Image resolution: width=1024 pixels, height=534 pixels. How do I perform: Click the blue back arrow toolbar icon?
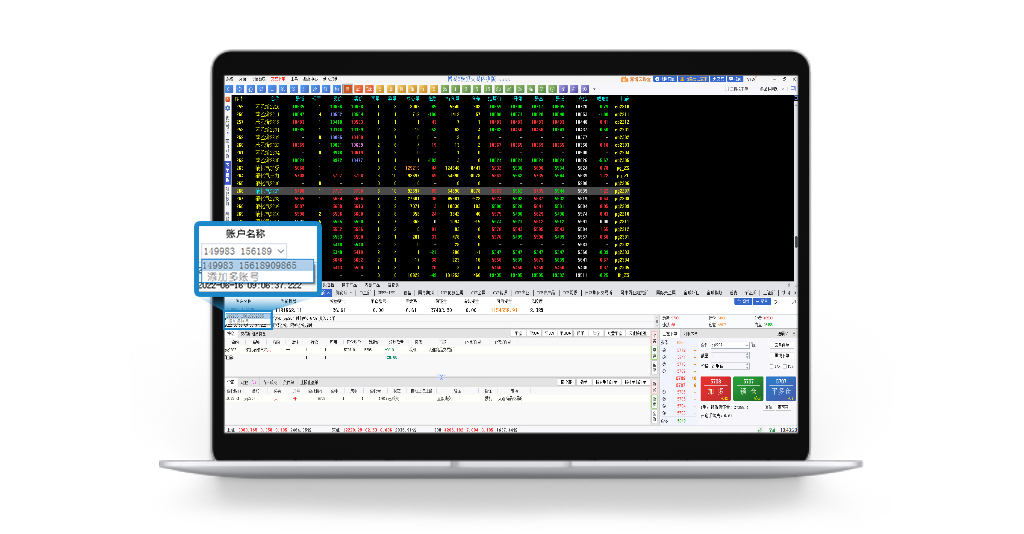click(229, 89)
